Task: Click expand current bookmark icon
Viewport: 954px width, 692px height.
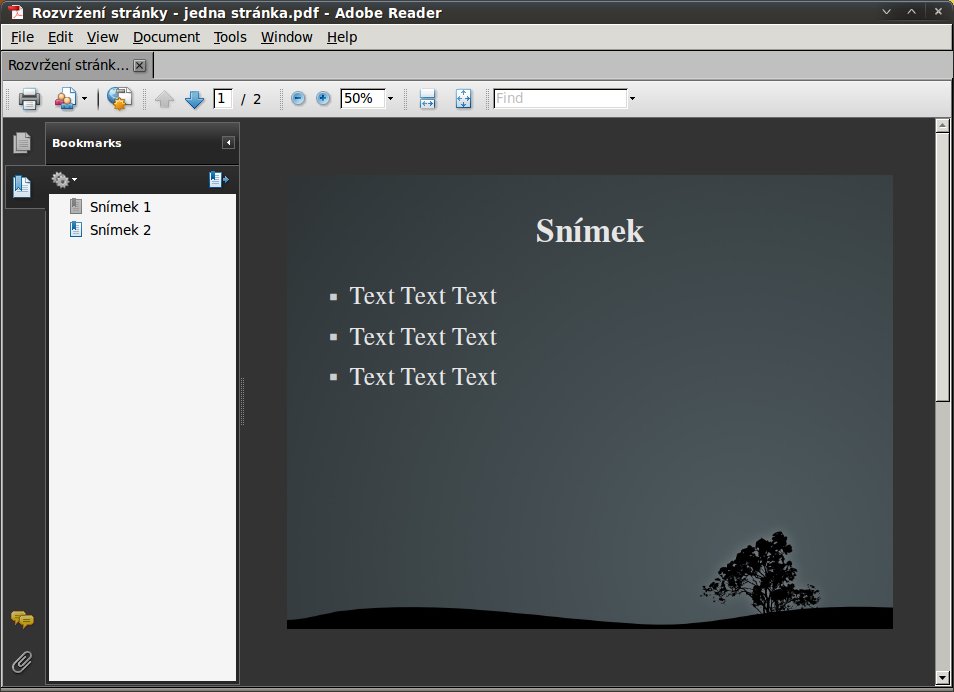Action: [218, 180]
